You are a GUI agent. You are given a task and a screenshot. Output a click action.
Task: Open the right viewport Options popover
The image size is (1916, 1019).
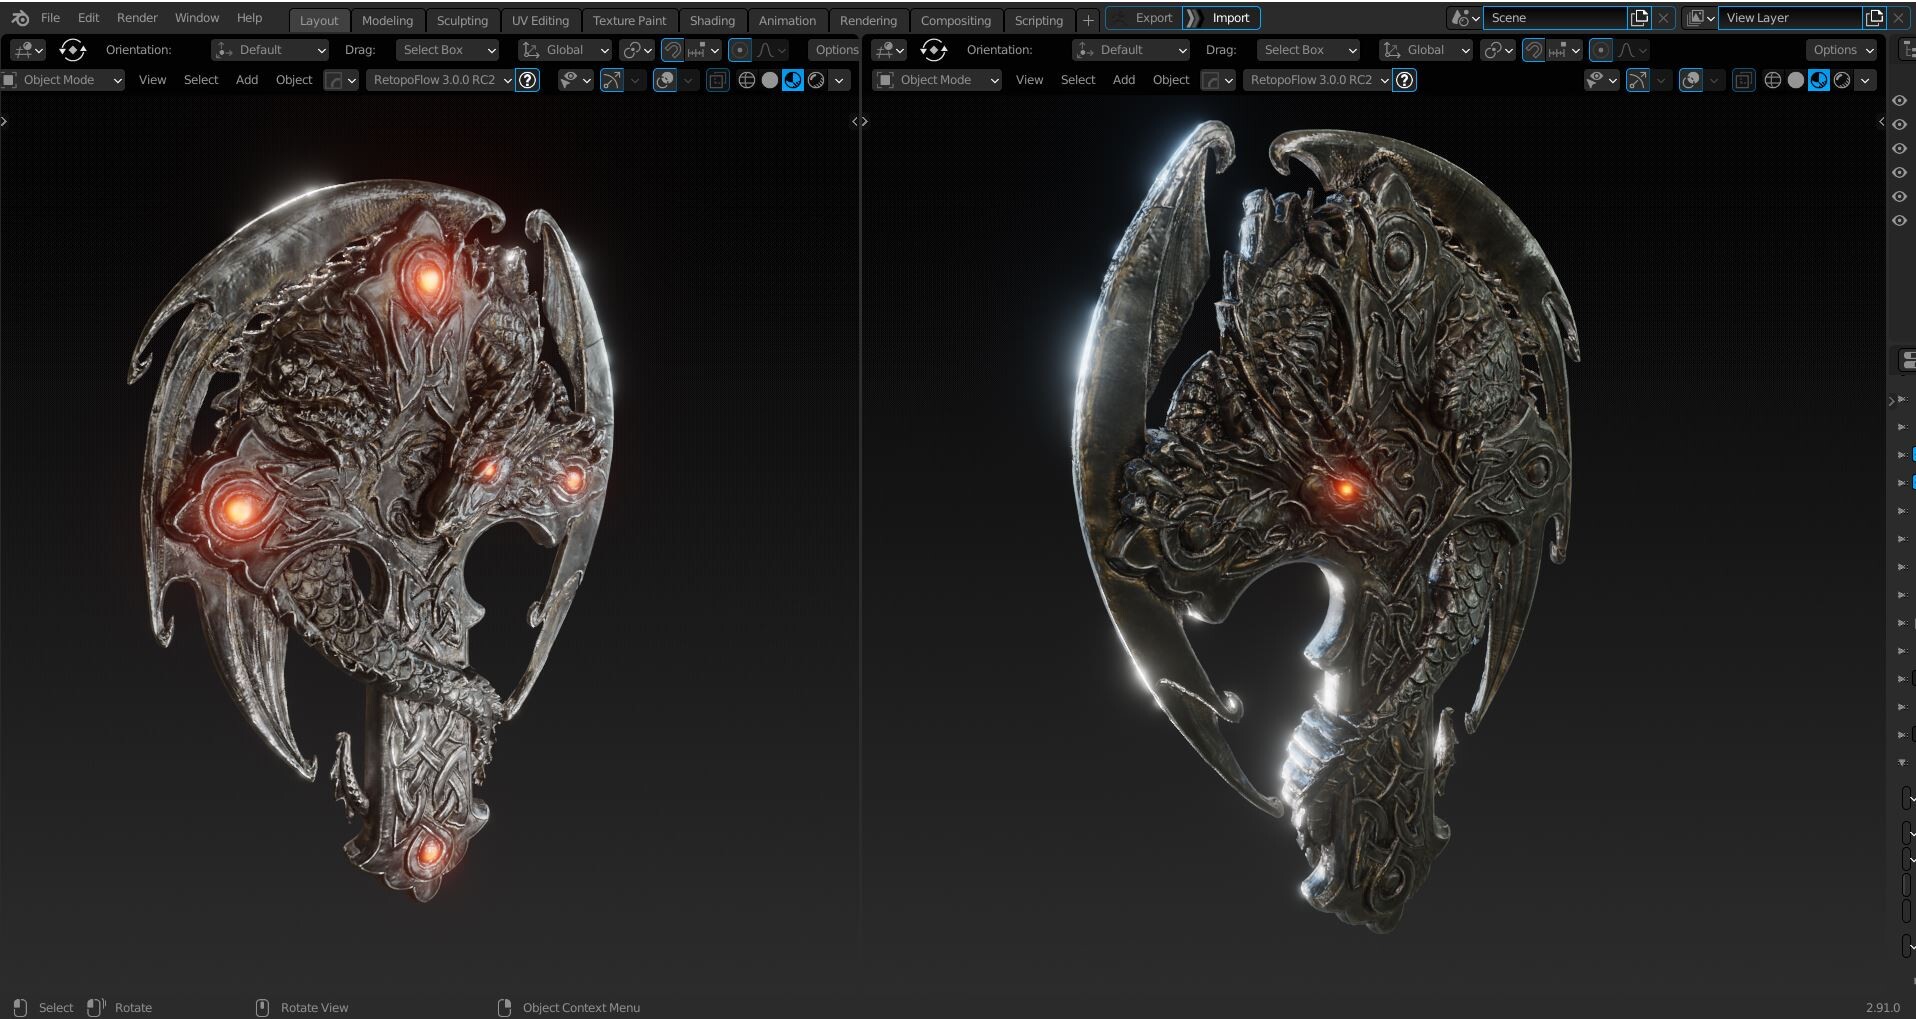1842,50
